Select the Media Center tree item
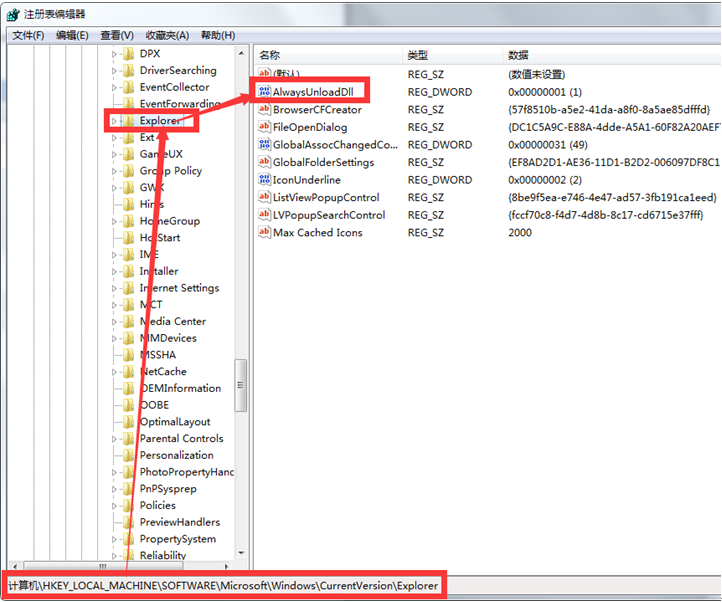722x602 pixels. (173, 321)
